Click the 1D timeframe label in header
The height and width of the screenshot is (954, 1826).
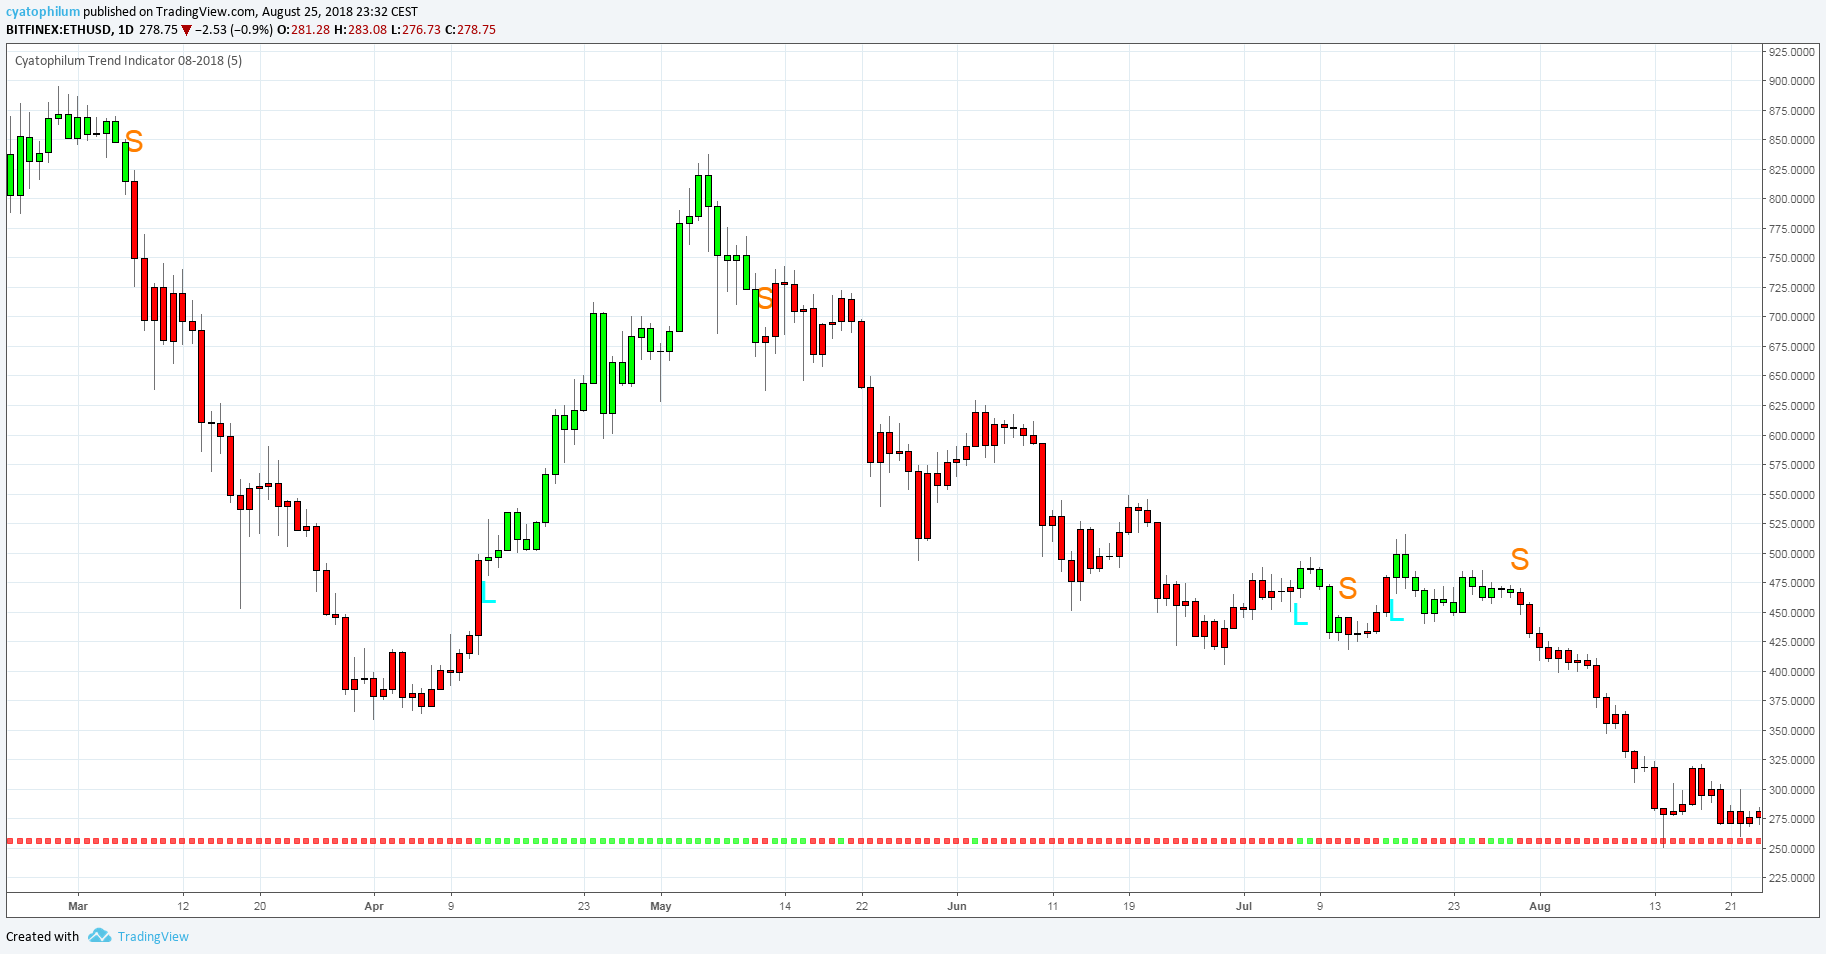pos(126,30)
